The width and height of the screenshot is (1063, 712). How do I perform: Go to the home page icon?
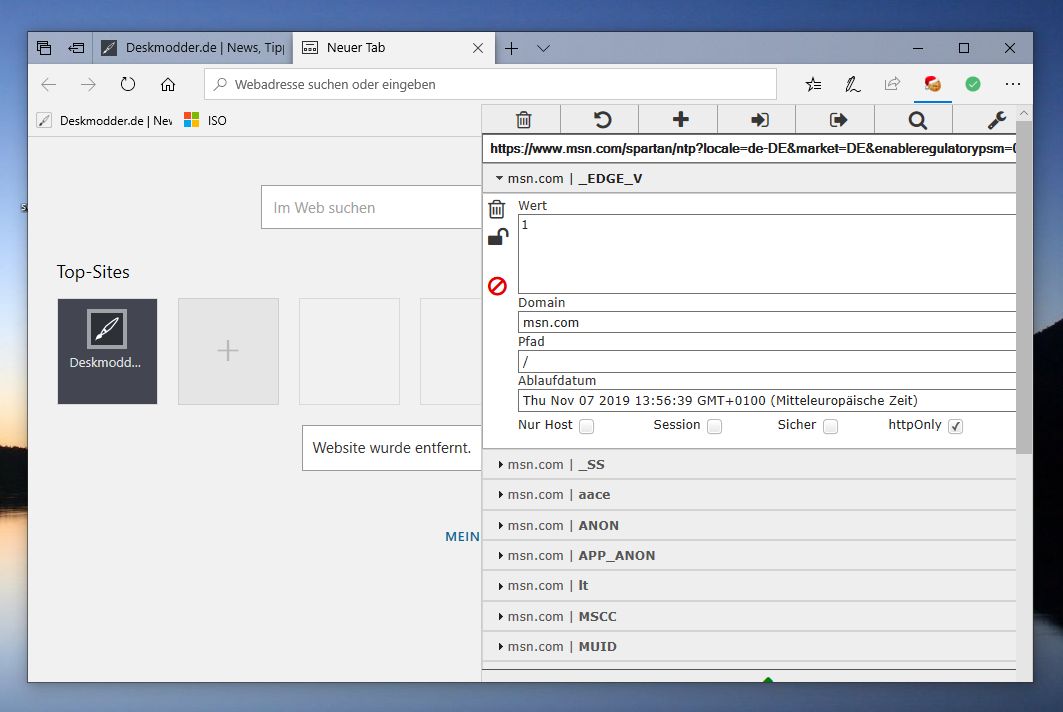167,84
